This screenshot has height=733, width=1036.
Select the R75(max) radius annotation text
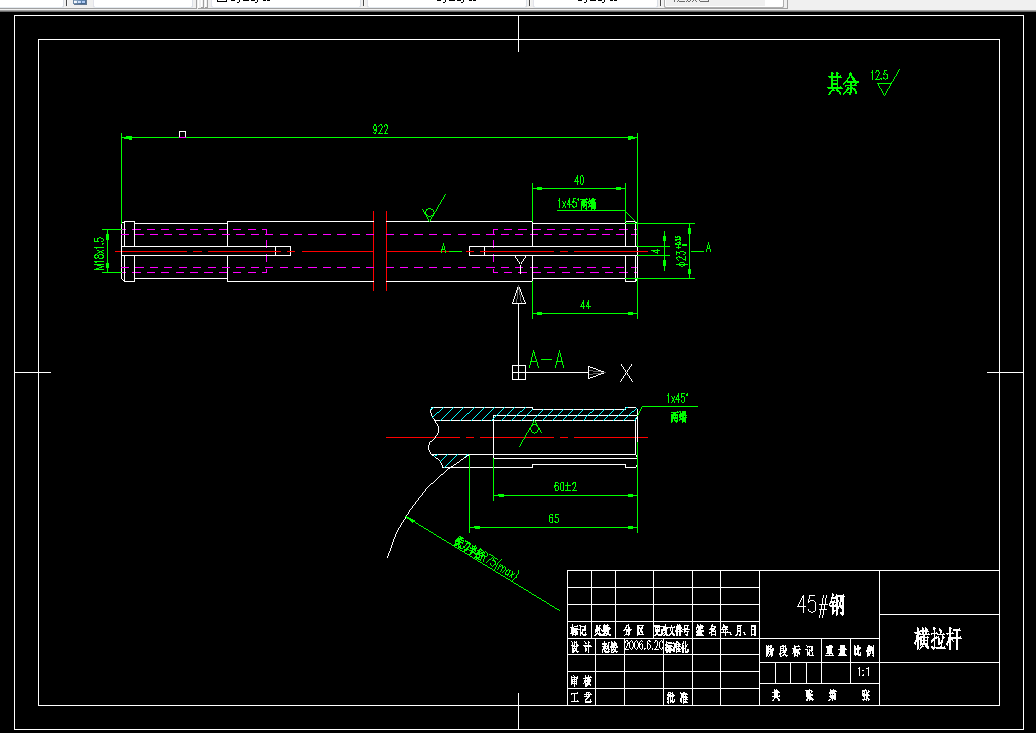click(487, 559)
